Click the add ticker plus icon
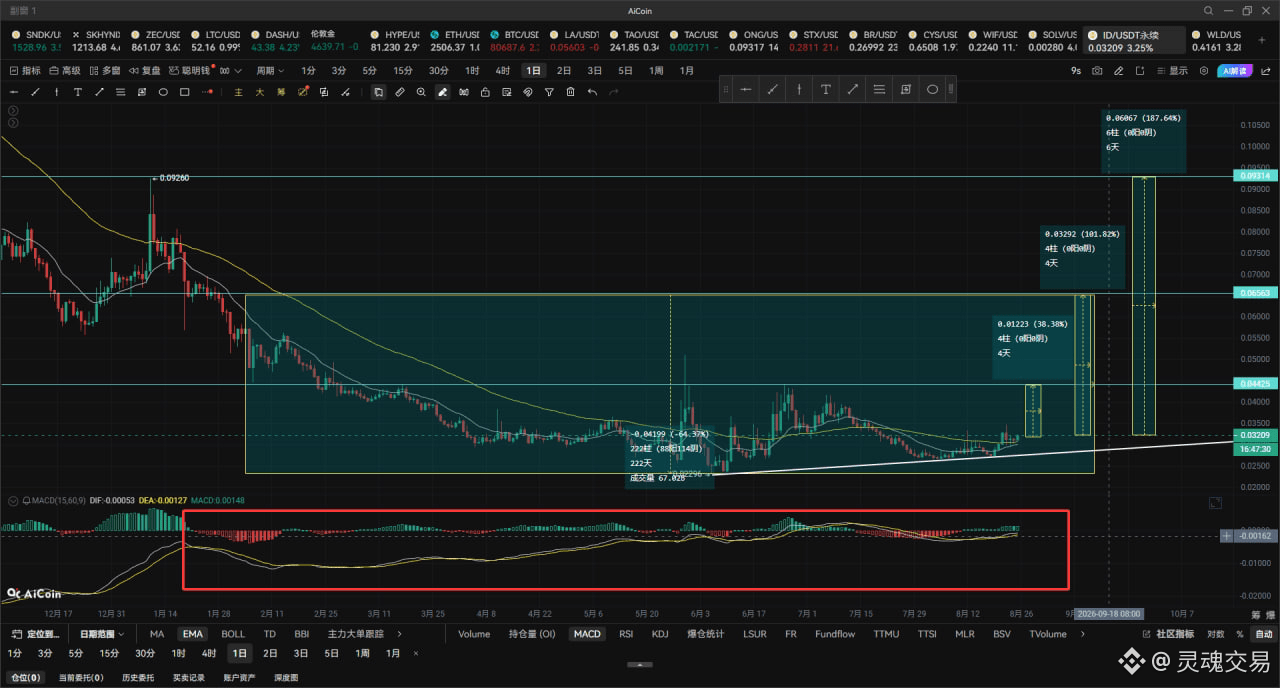 [1262, 40]
